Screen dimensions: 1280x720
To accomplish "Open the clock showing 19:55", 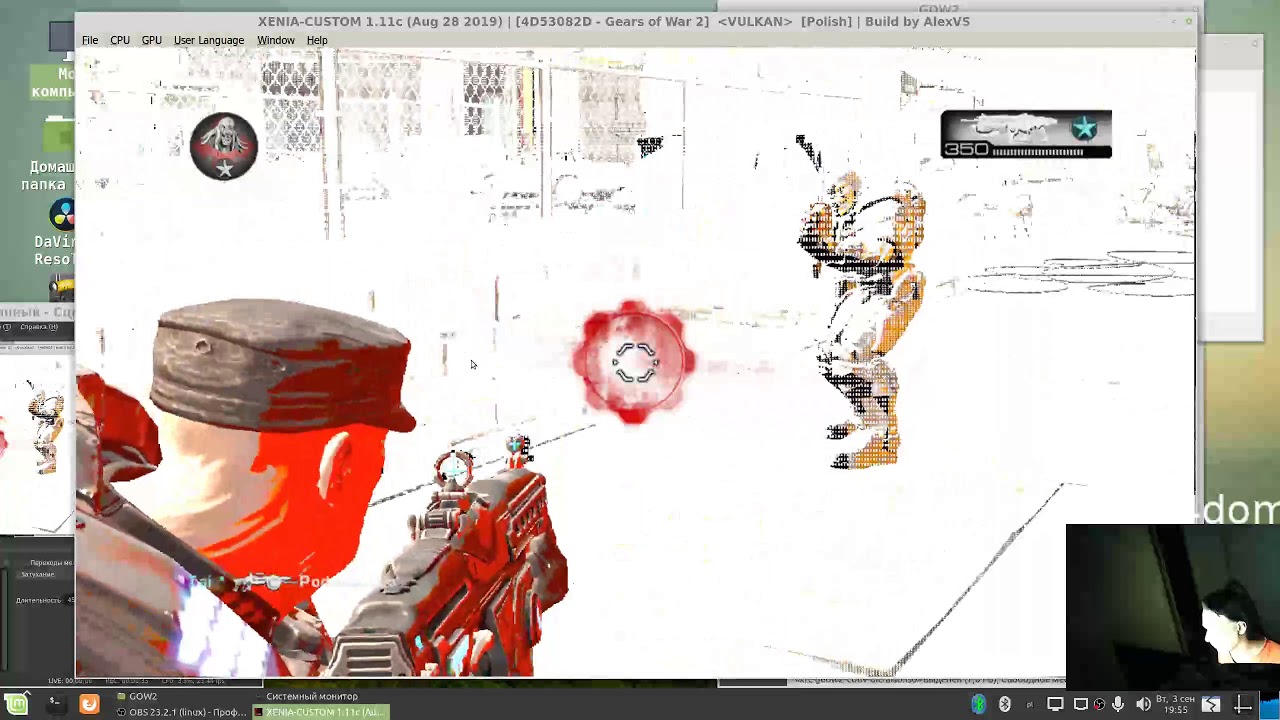I will (x=1177, y=704).
